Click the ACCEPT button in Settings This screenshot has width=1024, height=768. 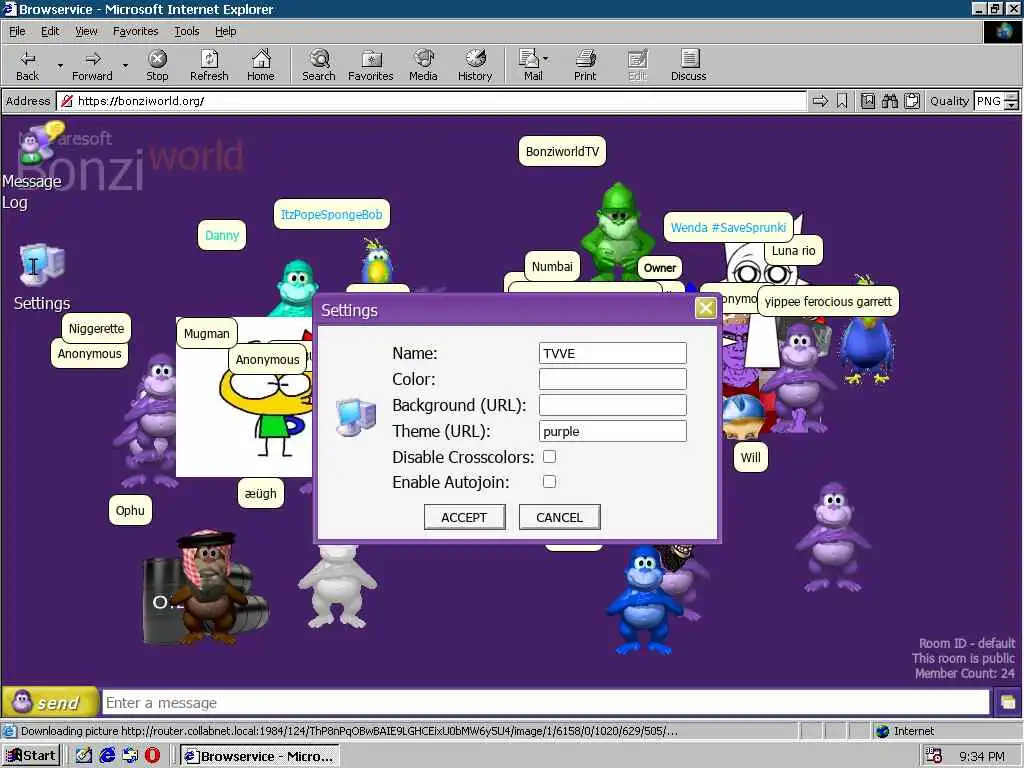(x=464, y=517)
